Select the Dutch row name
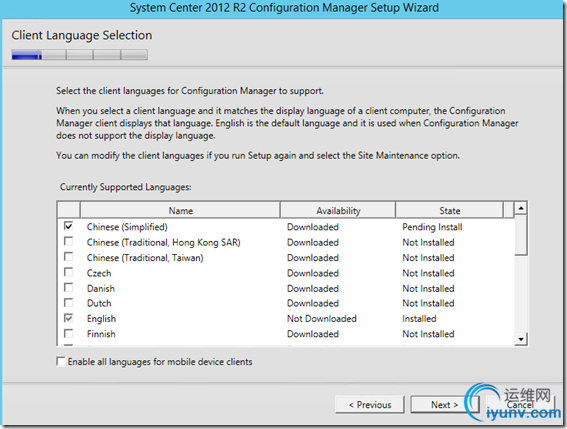 click(99, 303)
